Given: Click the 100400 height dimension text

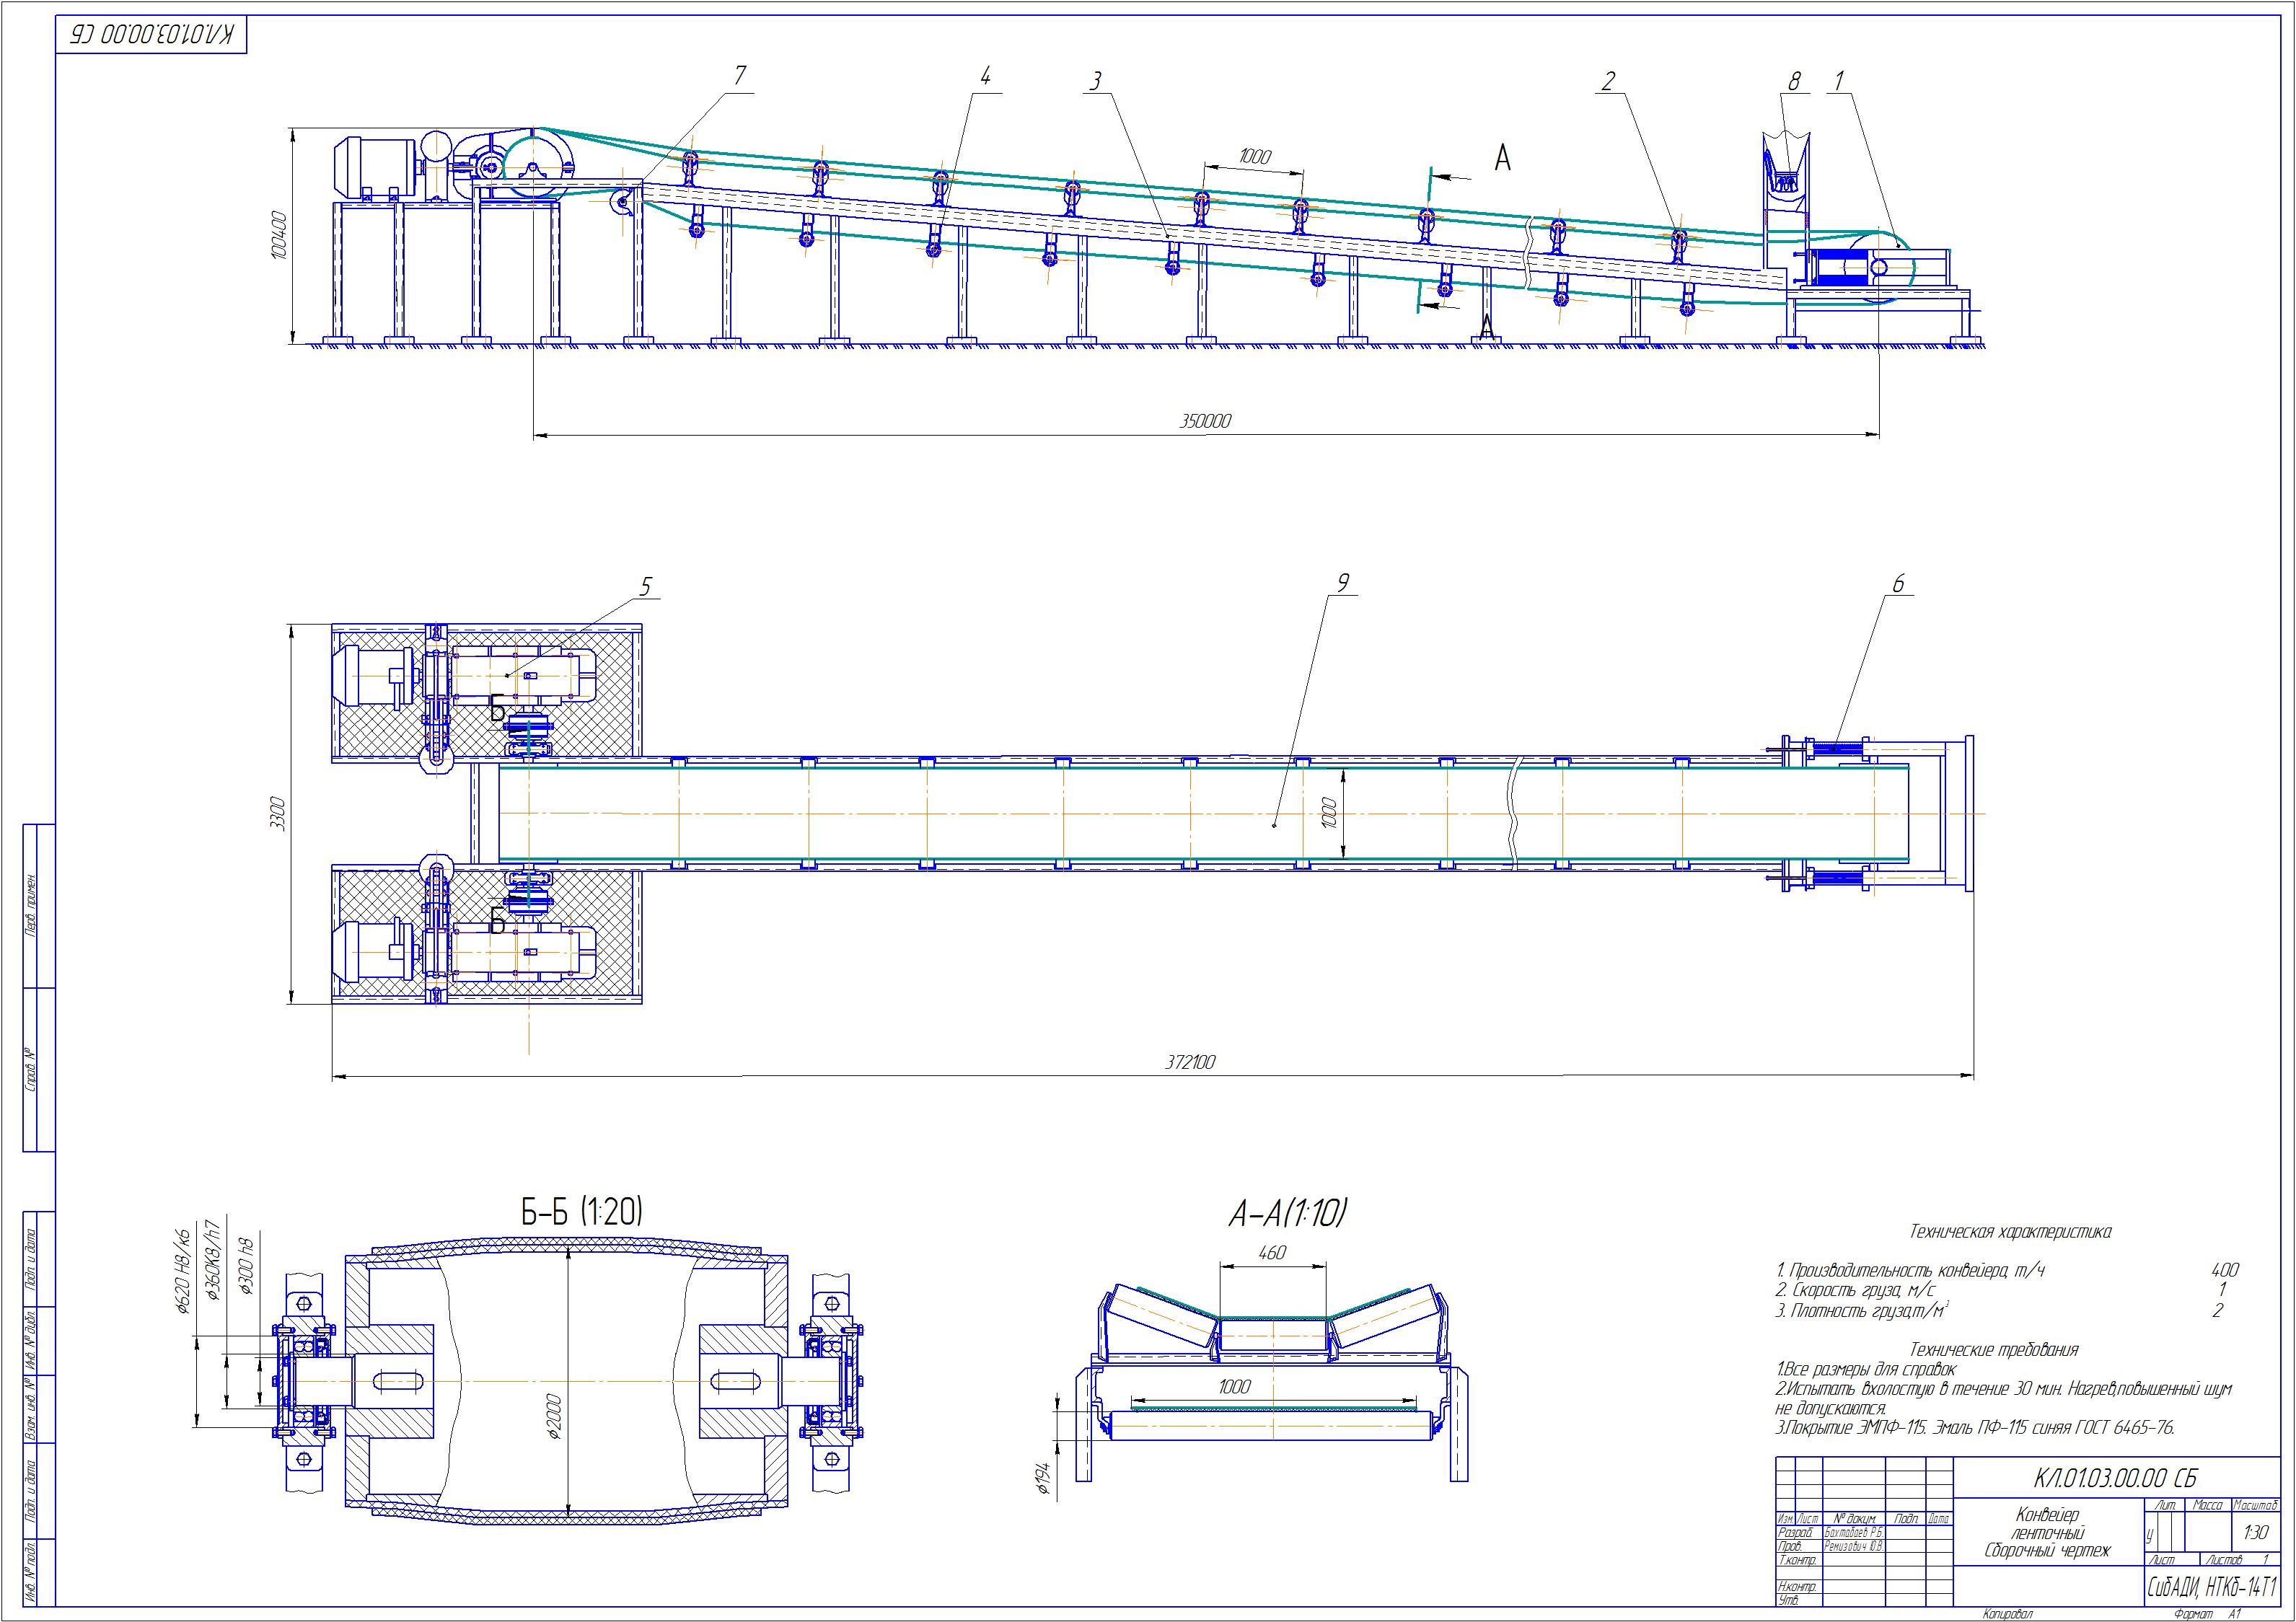Looking at the screenshot, I should pos(280,236).
